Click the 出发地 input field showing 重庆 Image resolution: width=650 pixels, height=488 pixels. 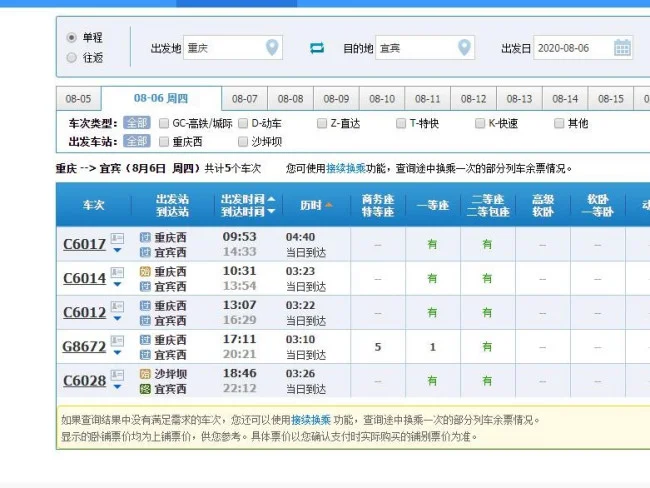pyautogui.click(x=233, y=48)
